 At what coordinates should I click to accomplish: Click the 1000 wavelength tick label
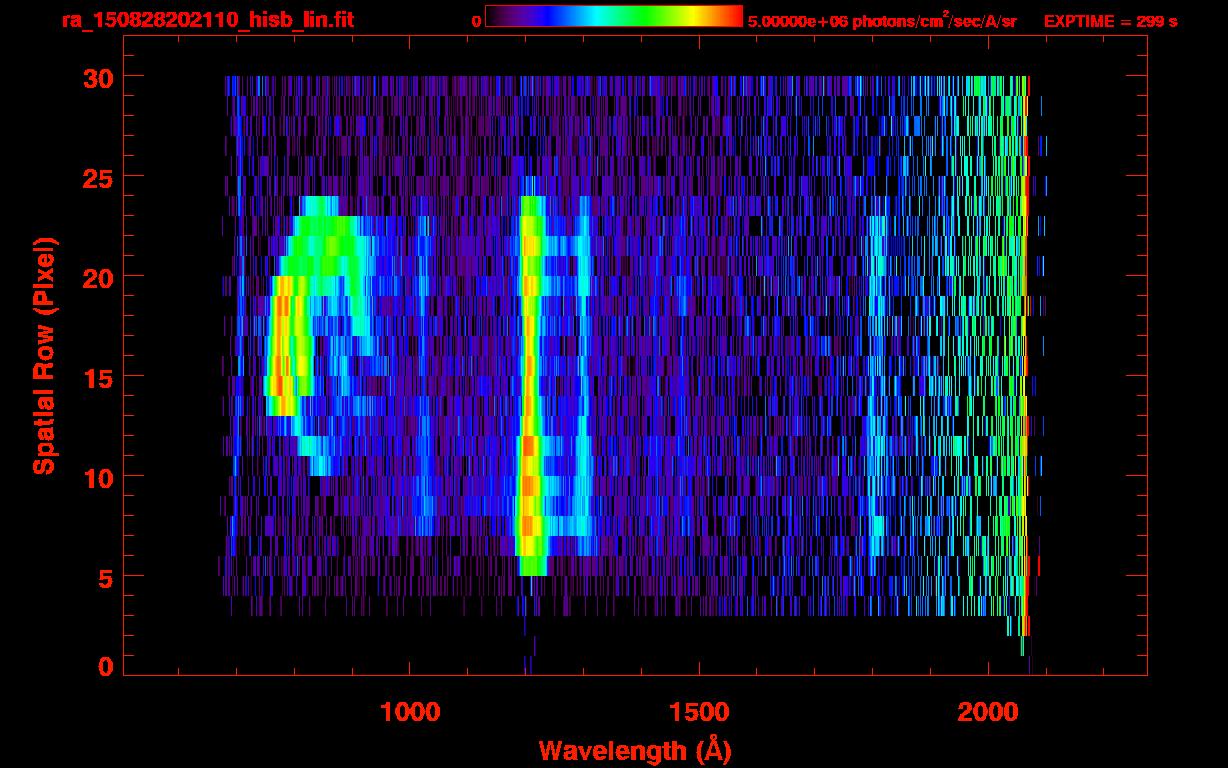click(x=410, y=712)
